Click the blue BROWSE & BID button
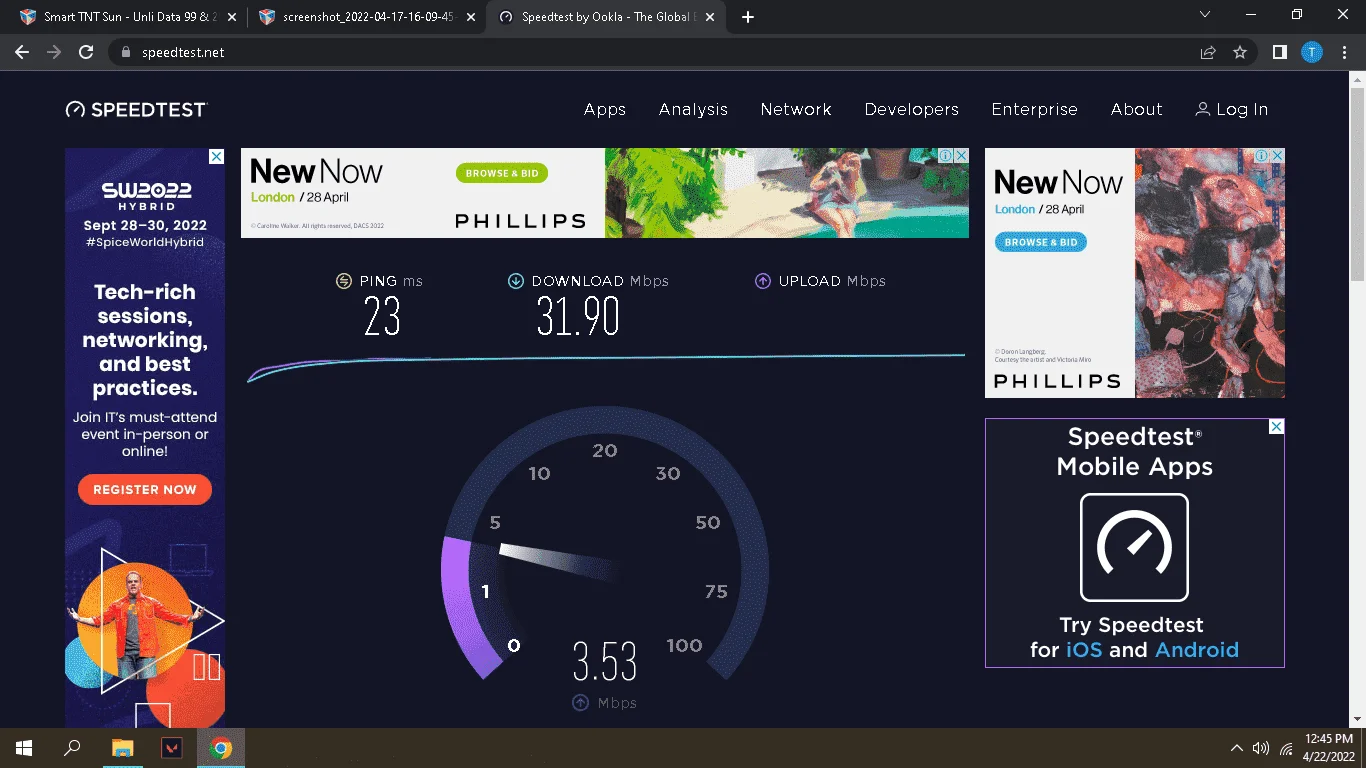The image size is (1366, 768). 1040,242
